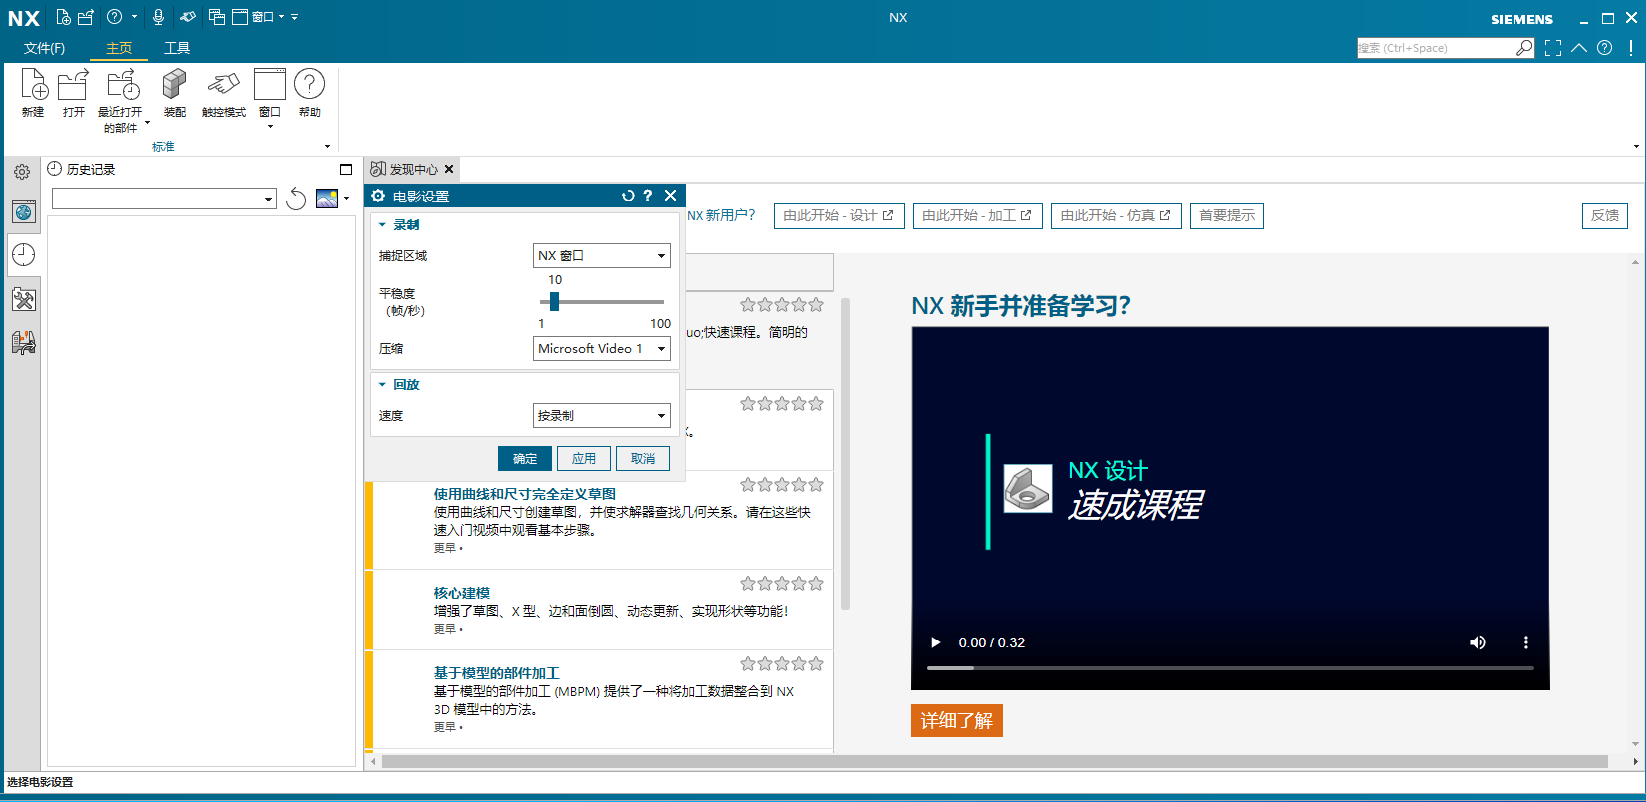The height and width of the screenshot is (802, 1646).
Task: Open the image view dropdown arrow in History
Action: point(346,199)
